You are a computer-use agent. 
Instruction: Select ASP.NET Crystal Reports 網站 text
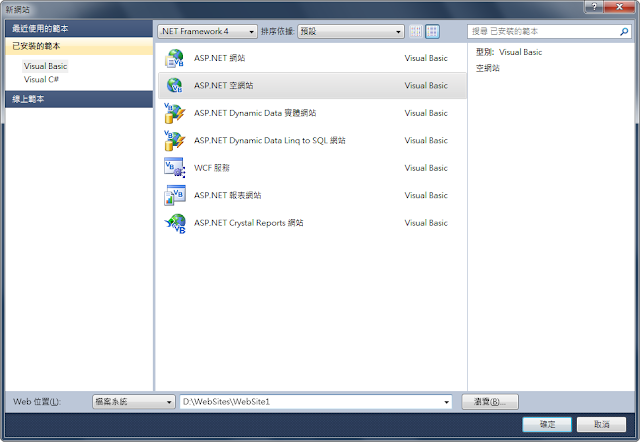pyautogui.click(x=249, y=223)
